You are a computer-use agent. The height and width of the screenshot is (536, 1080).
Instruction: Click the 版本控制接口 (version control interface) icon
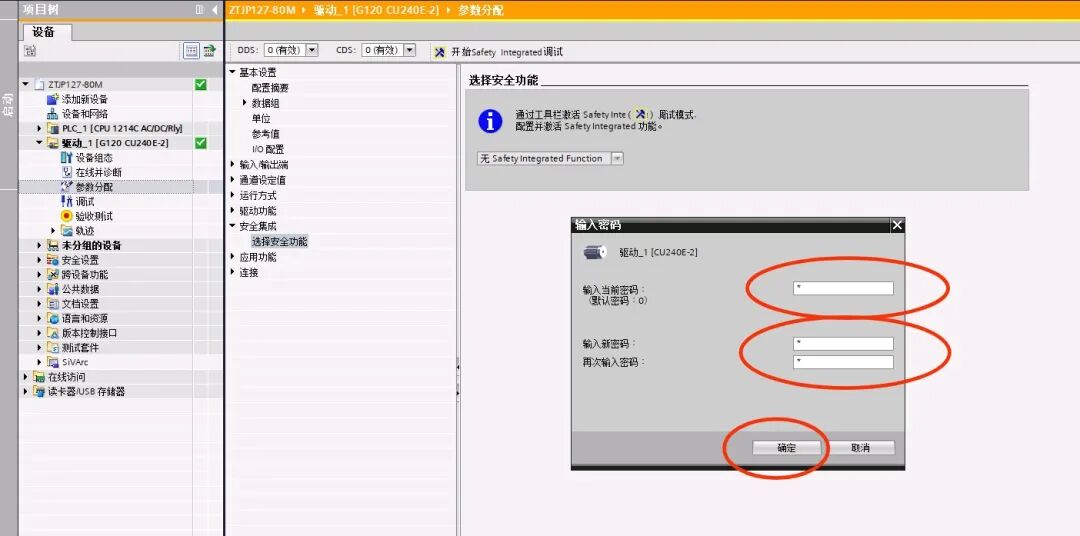pyautogui.click(x=53, y=333)
